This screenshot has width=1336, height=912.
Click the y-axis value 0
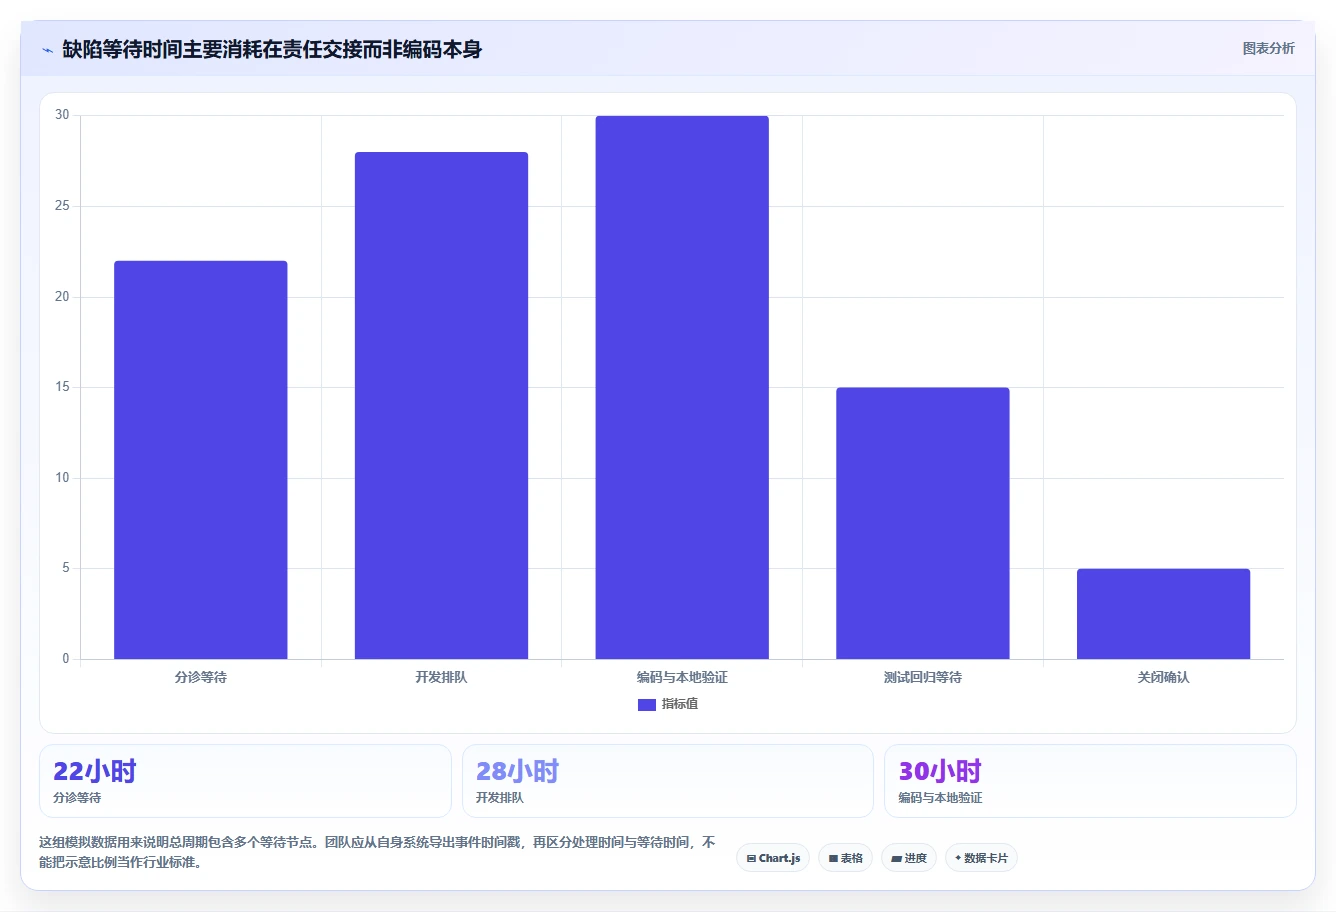point(66,659)
